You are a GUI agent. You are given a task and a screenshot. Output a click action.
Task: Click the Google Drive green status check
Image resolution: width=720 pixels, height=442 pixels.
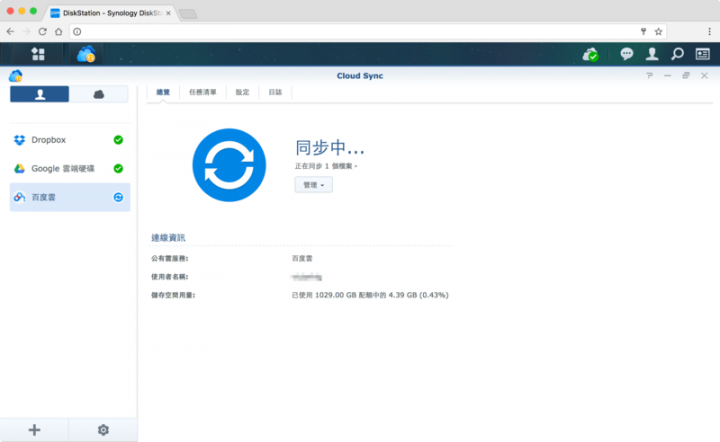118,168
